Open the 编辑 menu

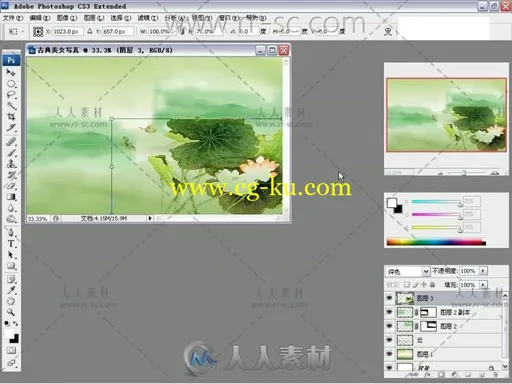pyautogui.click(x=40, y=18)
